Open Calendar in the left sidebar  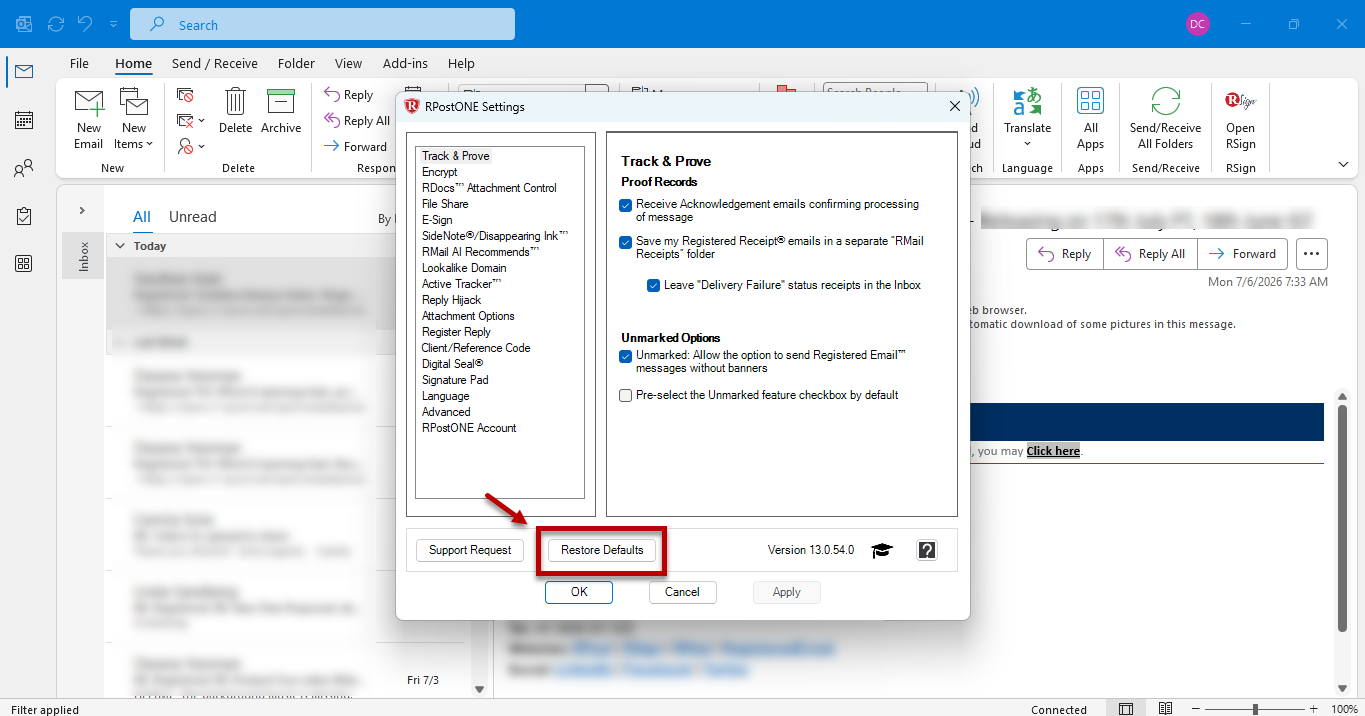[23, 120]
